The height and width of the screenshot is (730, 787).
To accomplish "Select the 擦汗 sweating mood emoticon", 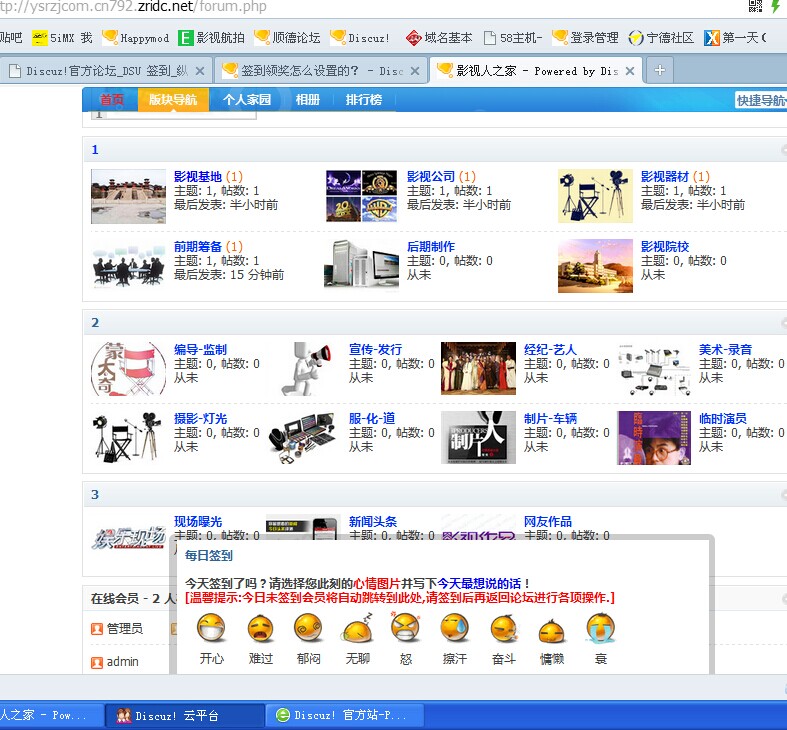I will (x=455, y=628).
